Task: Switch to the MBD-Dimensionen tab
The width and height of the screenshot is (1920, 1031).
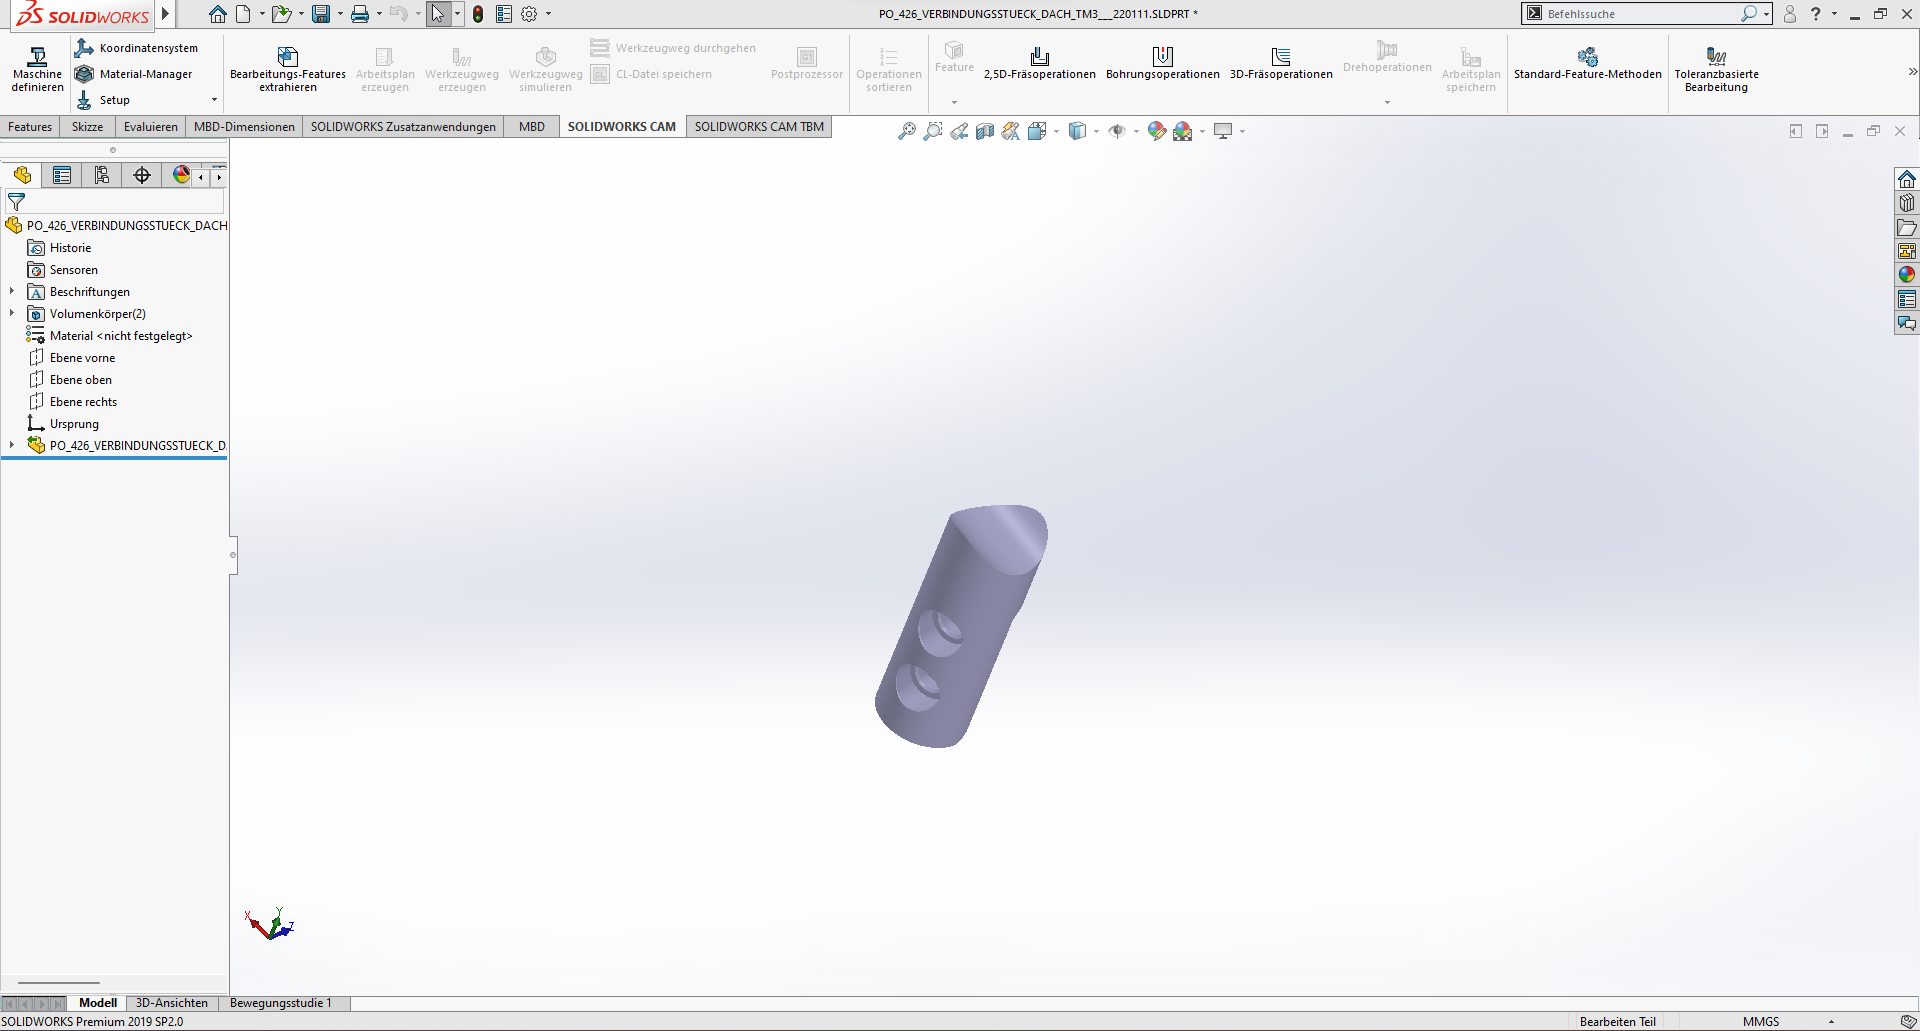Action: pos(244,127)
